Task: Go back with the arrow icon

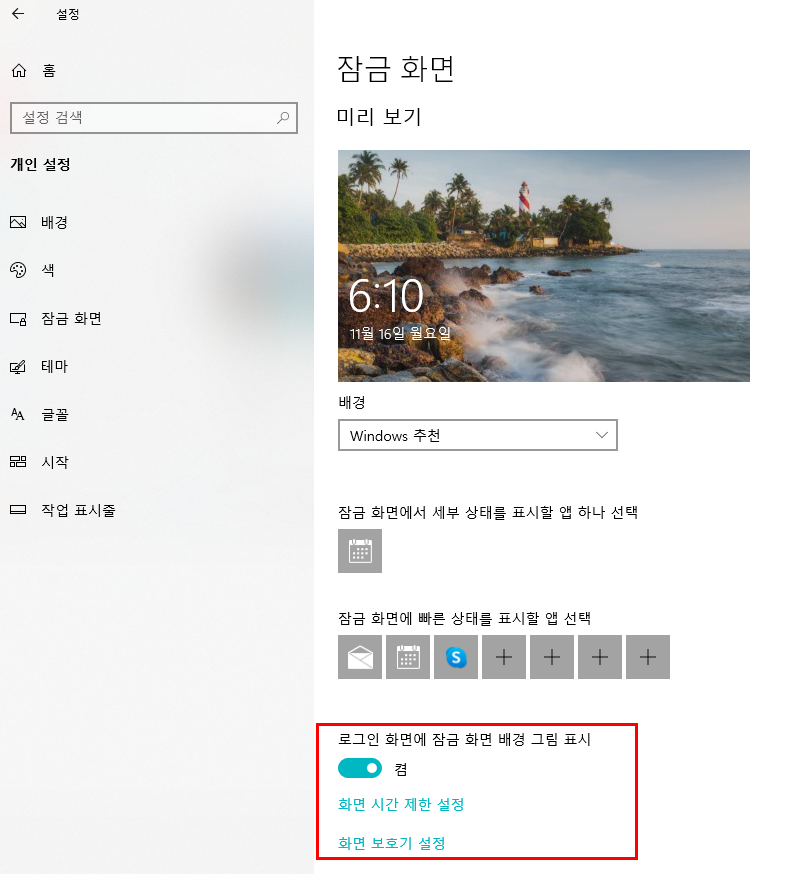Action: coord(18,14)
